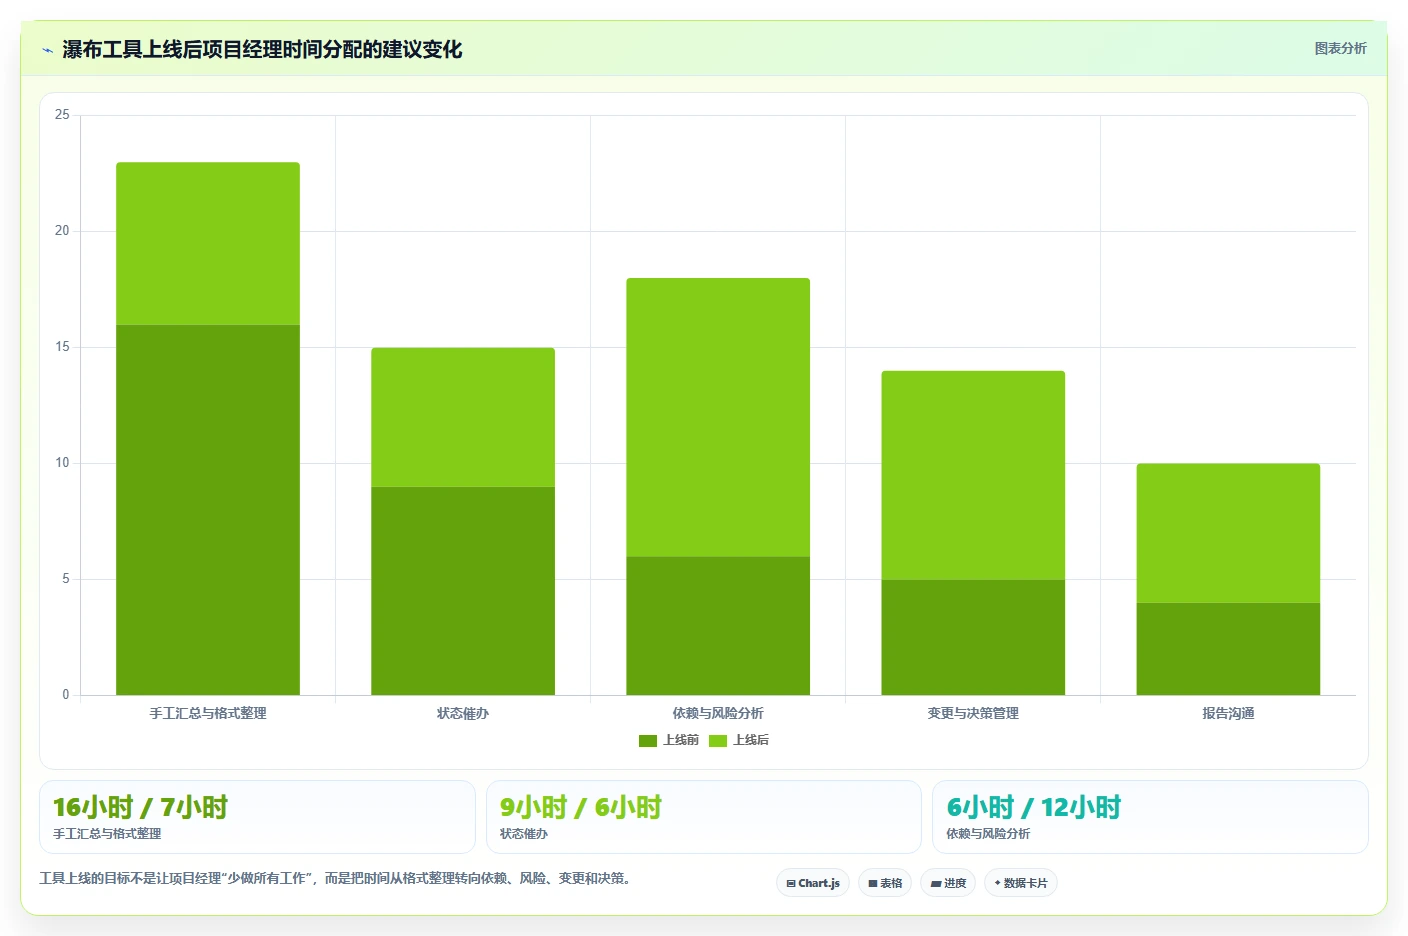Click the 上线前 legend label

681,740
